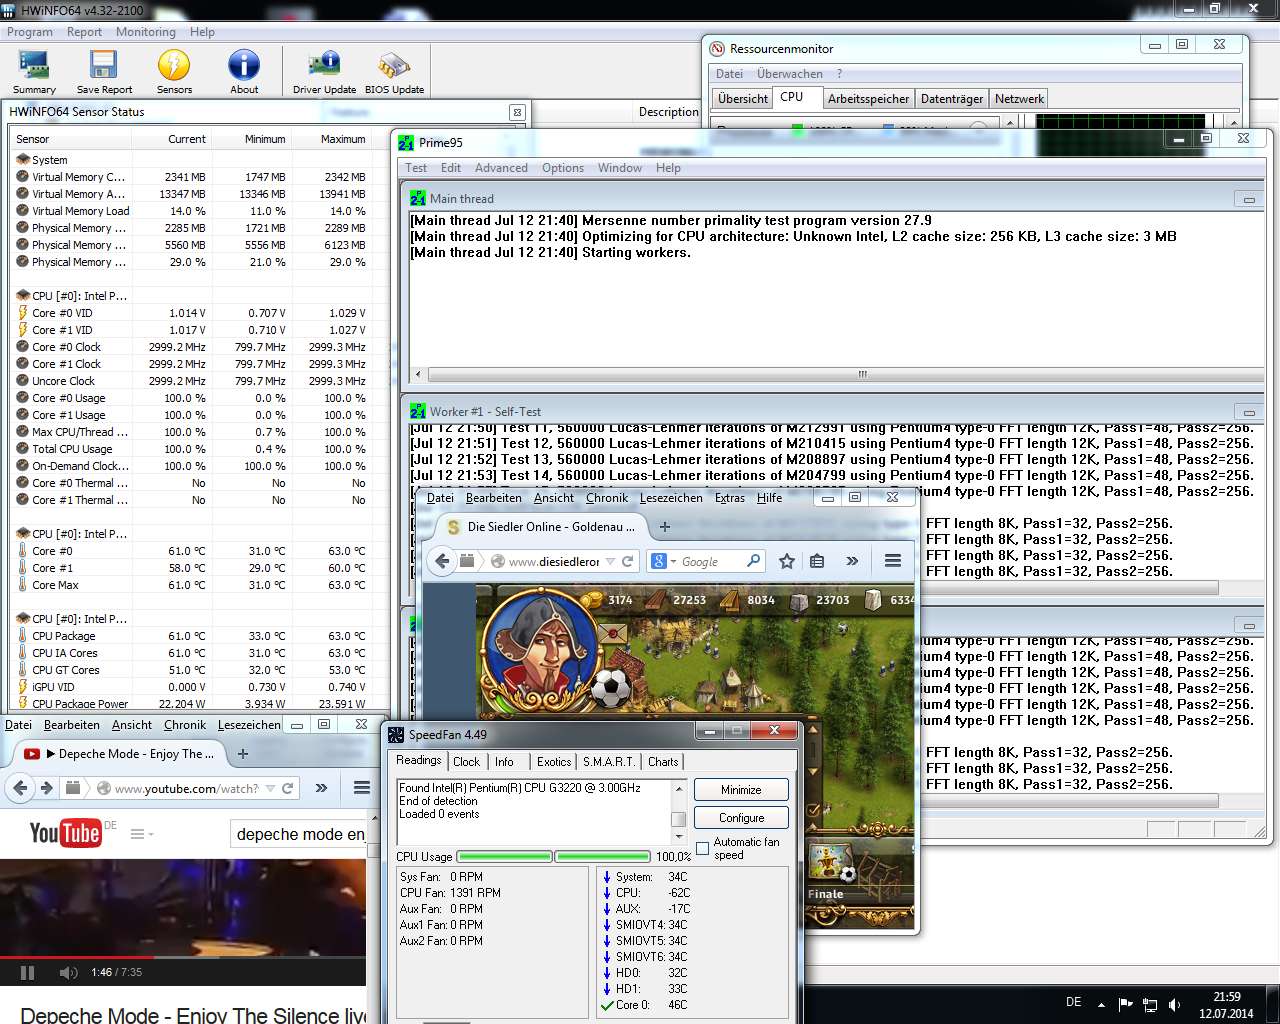Screen dimensions: 1280x1024
Task: Open the Netzwerk tab in Ressourcenmonitor
Action: coord(1019,99)
